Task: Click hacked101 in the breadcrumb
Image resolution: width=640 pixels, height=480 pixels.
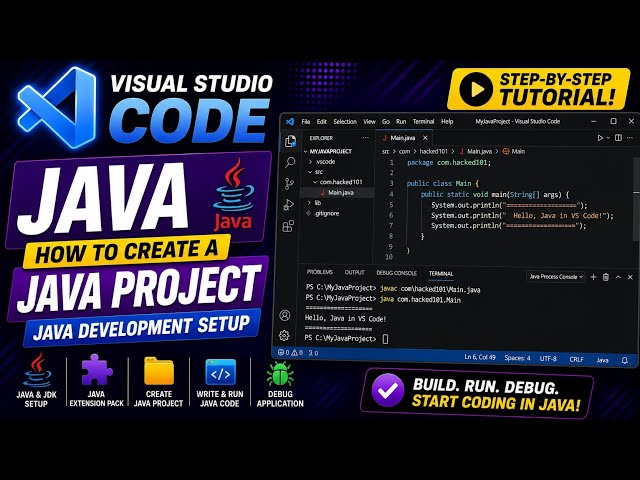Action: click(x=433, y=151)
